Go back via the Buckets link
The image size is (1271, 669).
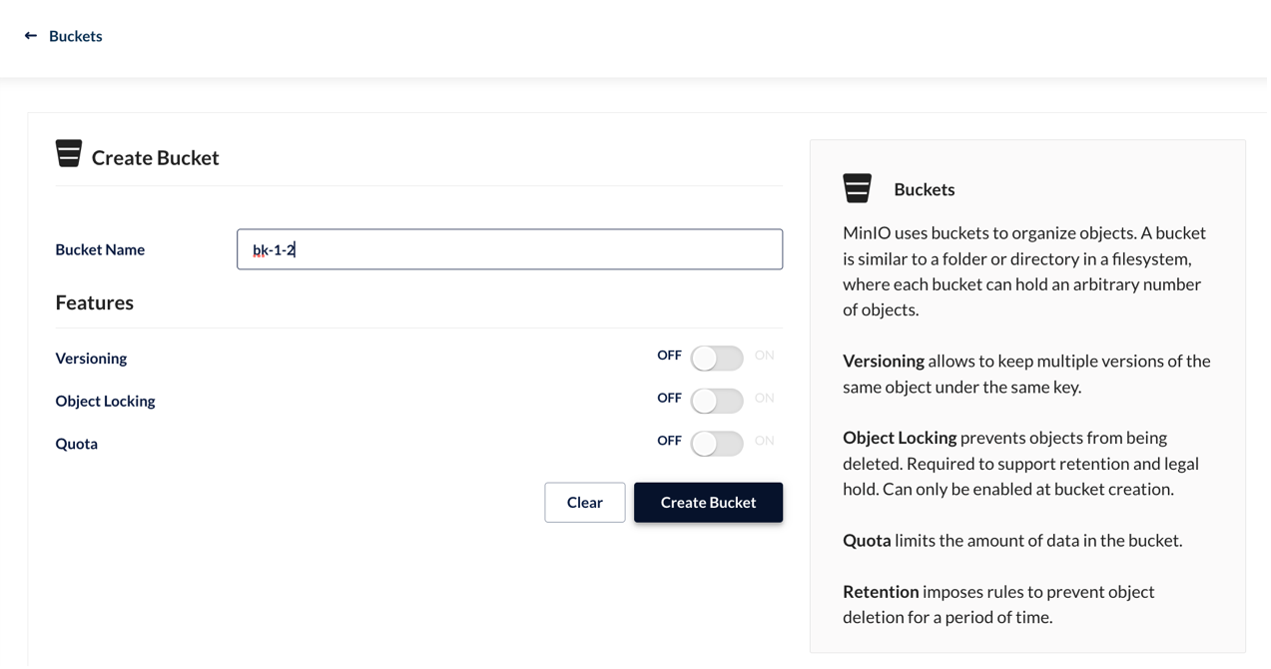click(x=75, y=36)
